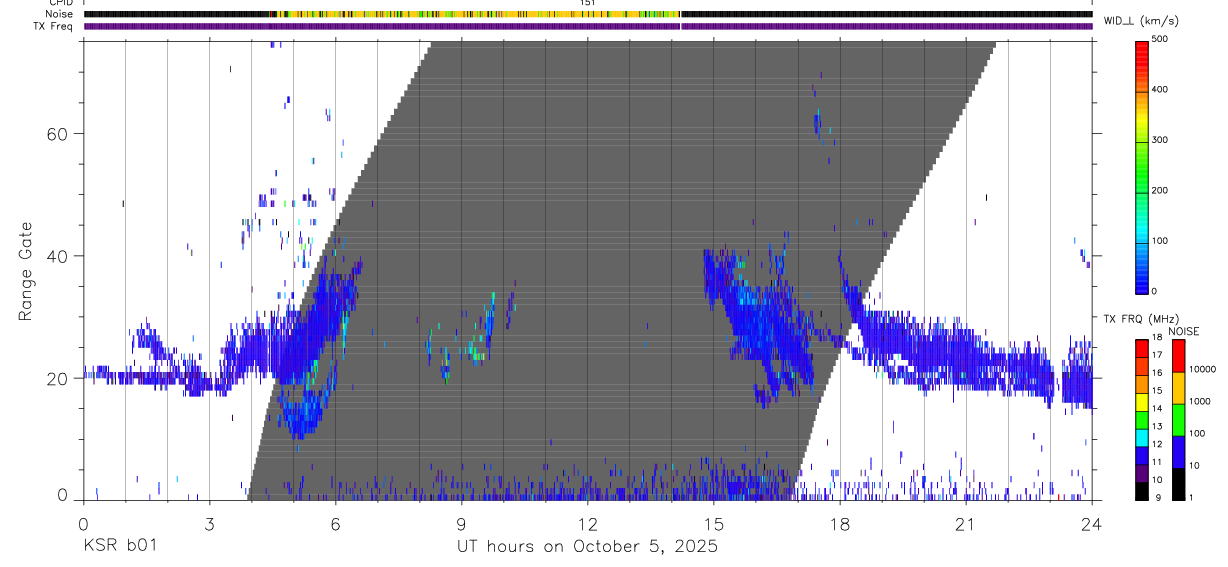Image resolution: width=1228 pixels, height=567 pixels.
Task: Pick the purple 10–11 MHz TX FRQ swatch
Action: click(1143, 473)
